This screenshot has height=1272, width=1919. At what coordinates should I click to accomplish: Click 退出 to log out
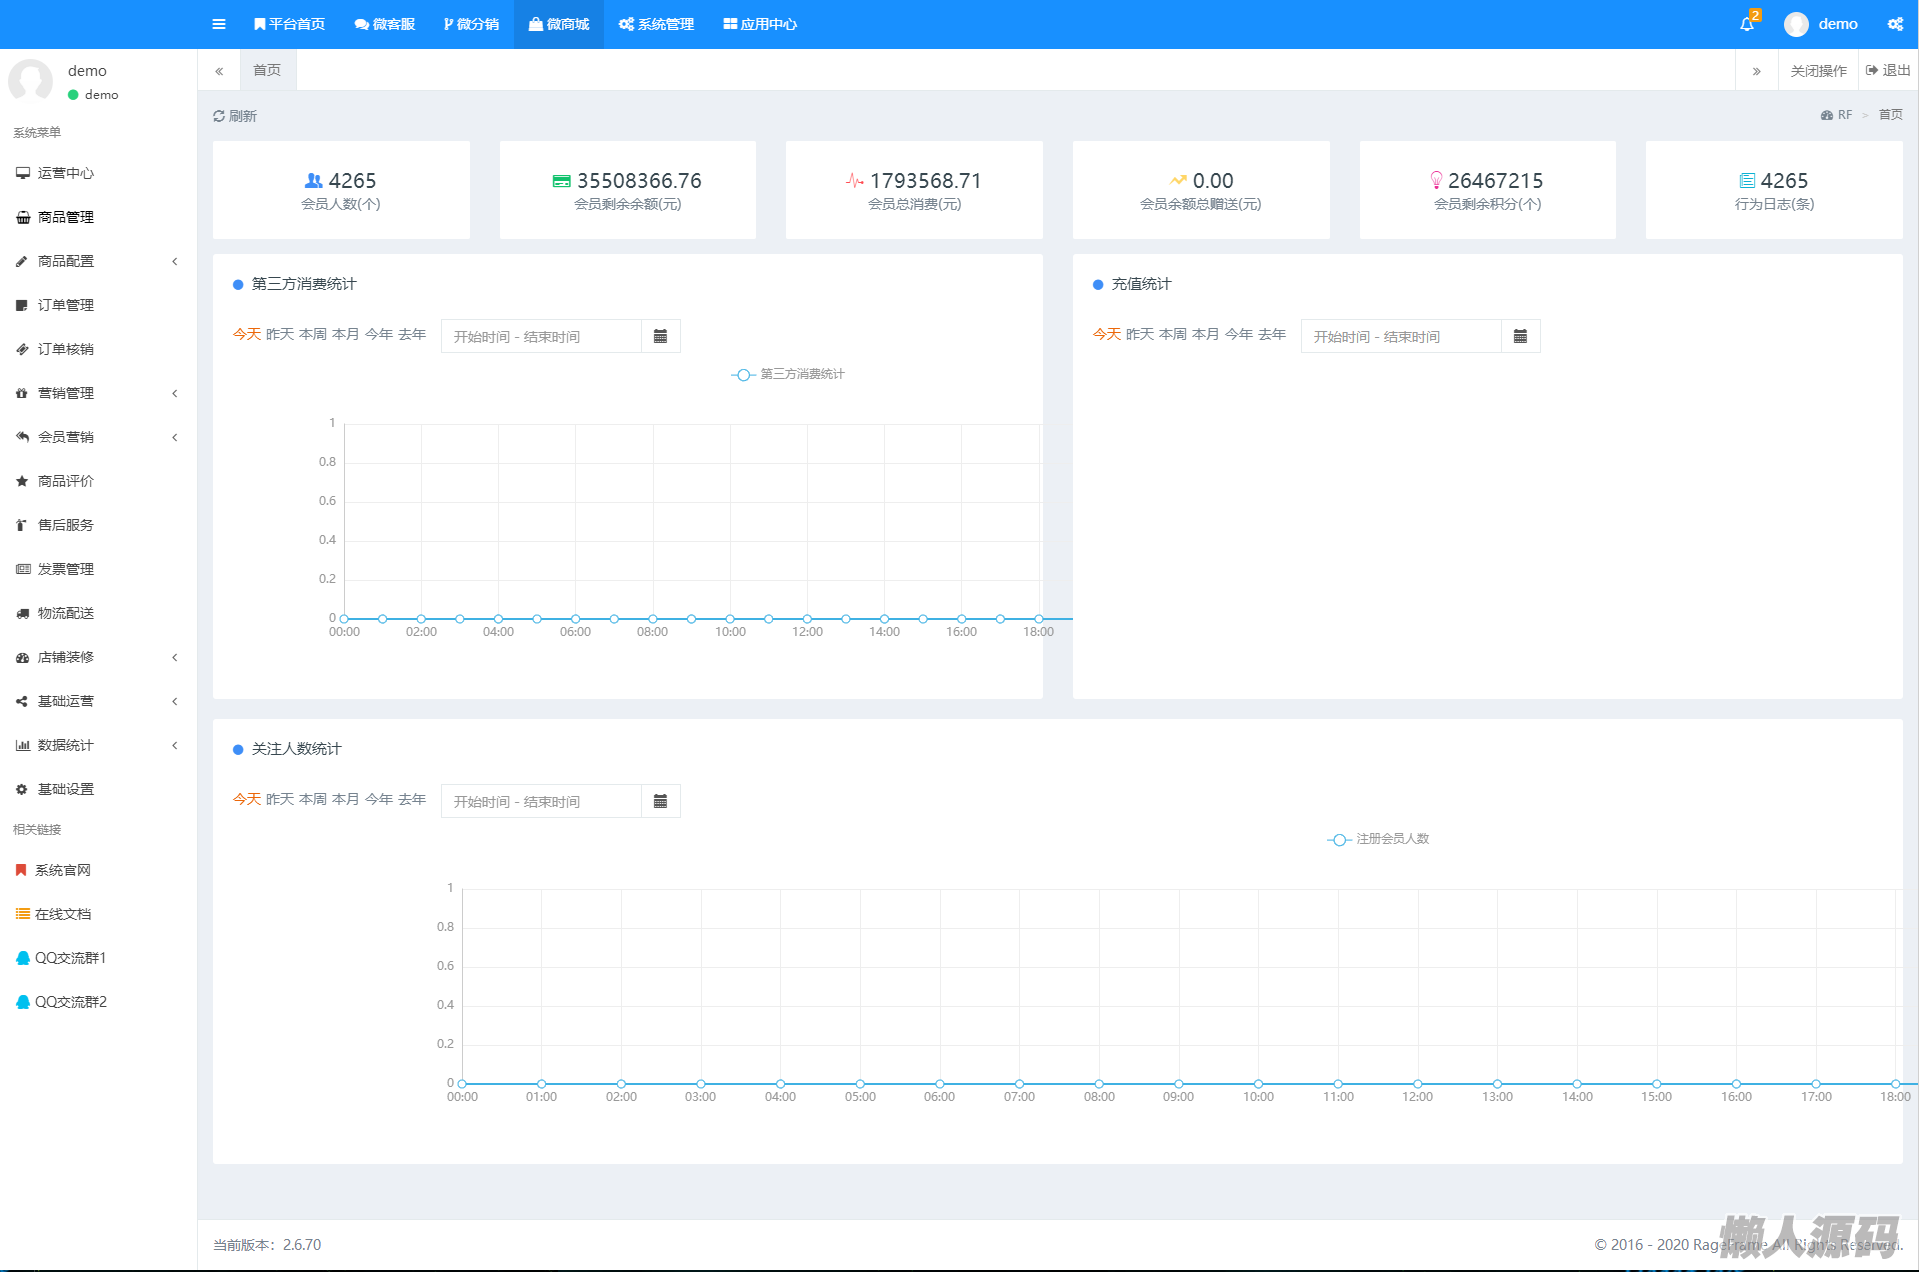1888,70
